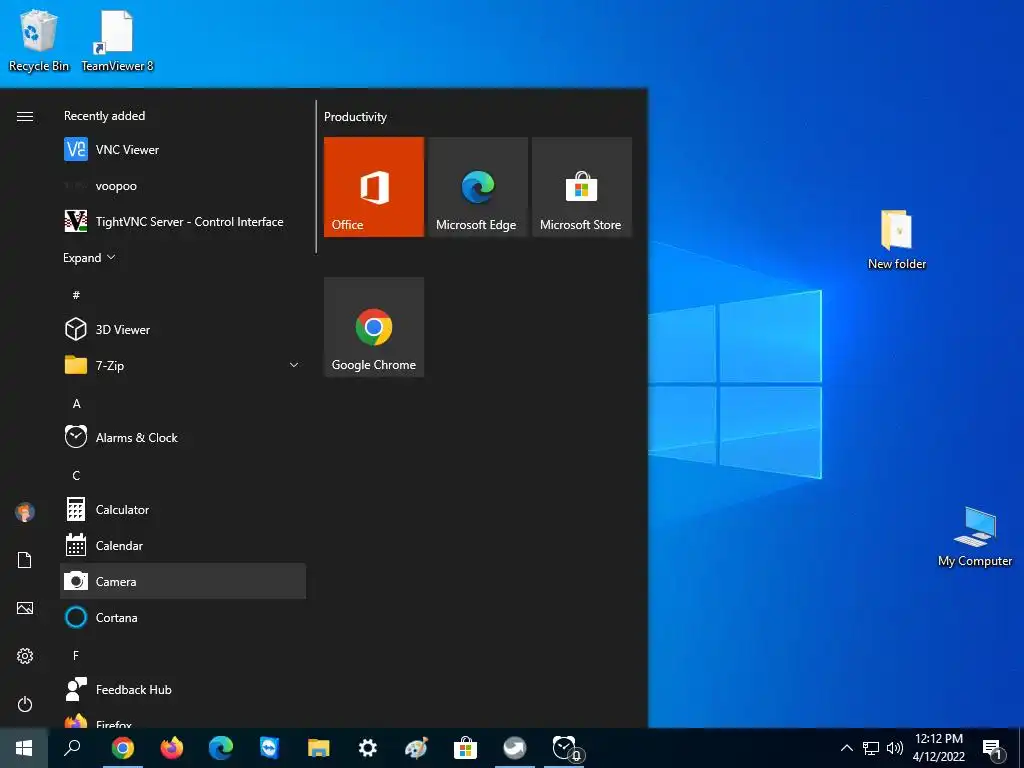
Task: Open TightVNC Server - Control Interface
Action: click(183, 221)
